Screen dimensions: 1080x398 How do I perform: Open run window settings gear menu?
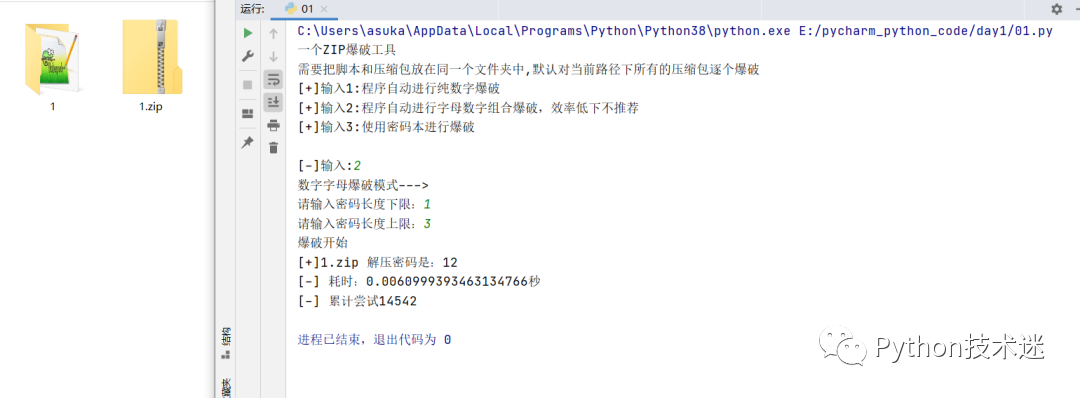coord(1057,9)
